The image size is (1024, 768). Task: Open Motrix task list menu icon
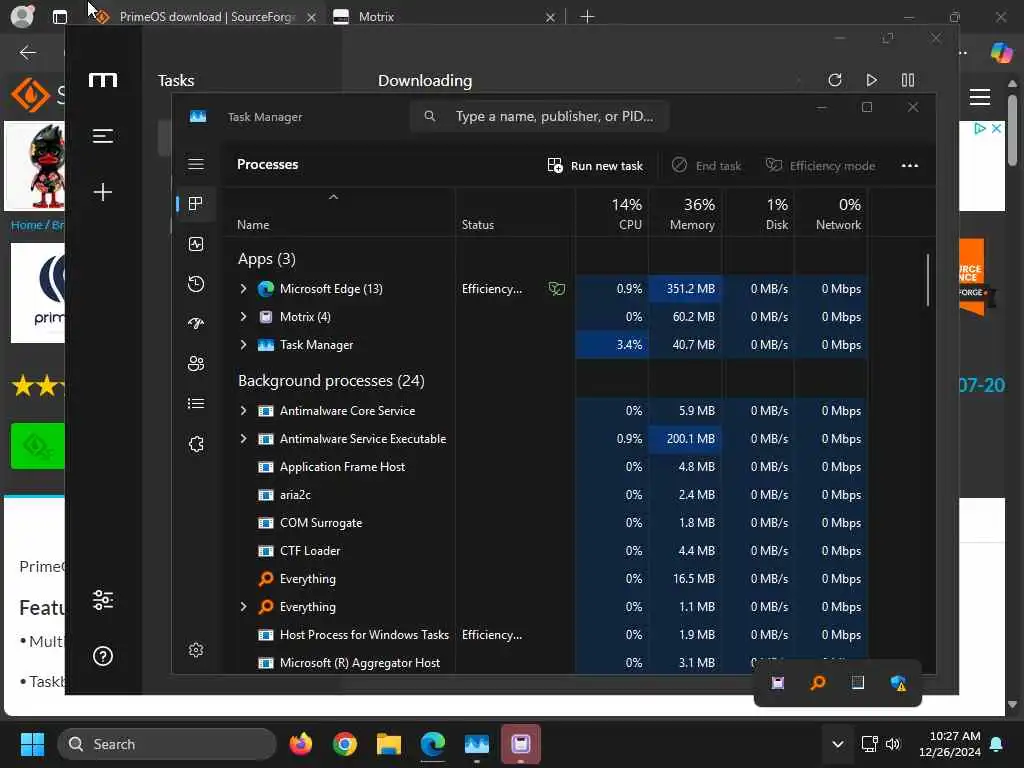point(103,136)
